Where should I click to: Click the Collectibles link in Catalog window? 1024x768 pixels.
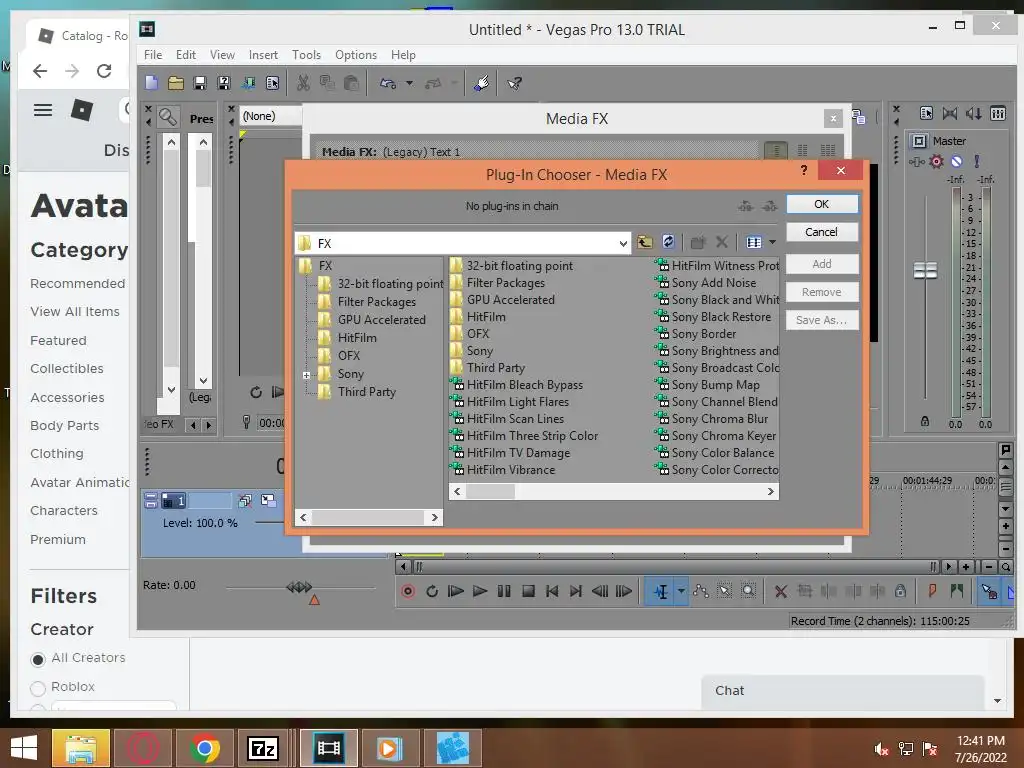click(67, 368)
